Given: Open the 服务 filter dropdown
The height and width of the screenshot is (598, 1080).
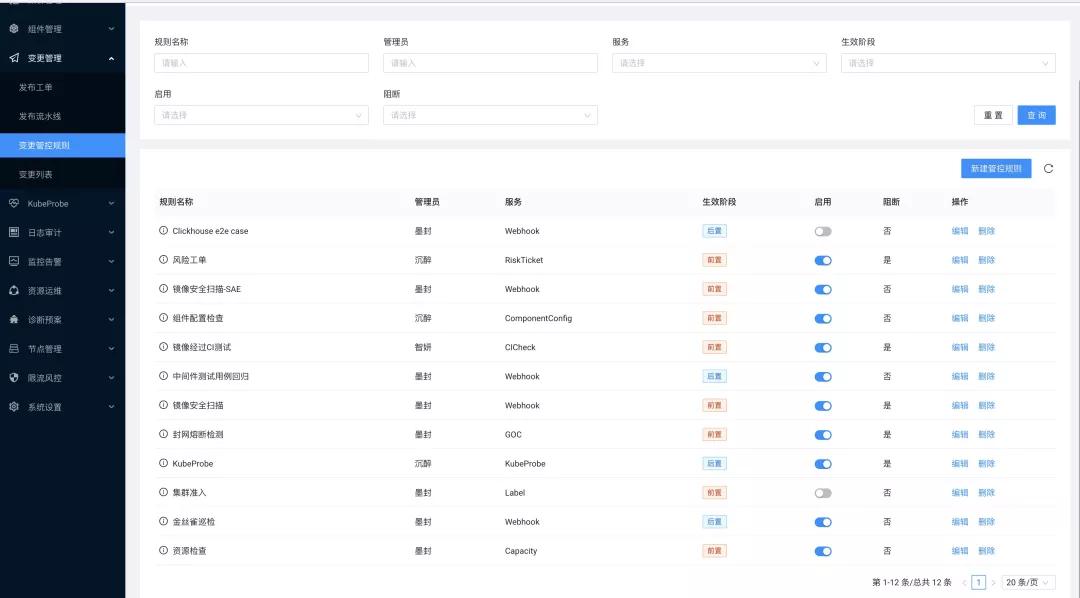Looking at the screenshot, I should [x=719, y=62].
